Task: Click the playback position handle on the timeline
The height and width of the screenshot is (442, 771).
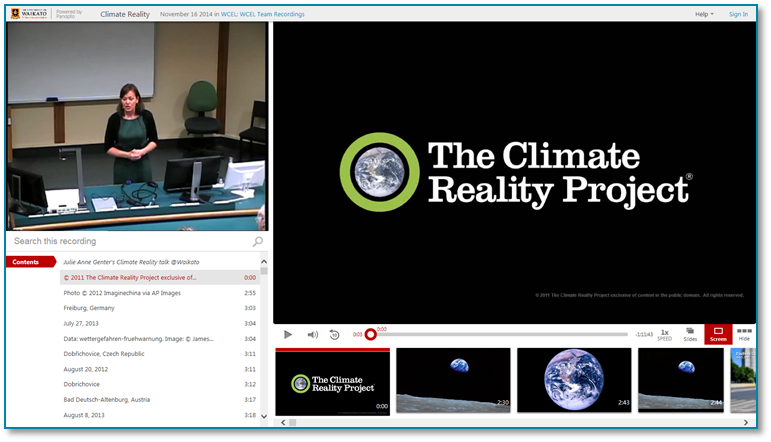Action: tap(371, 335)
